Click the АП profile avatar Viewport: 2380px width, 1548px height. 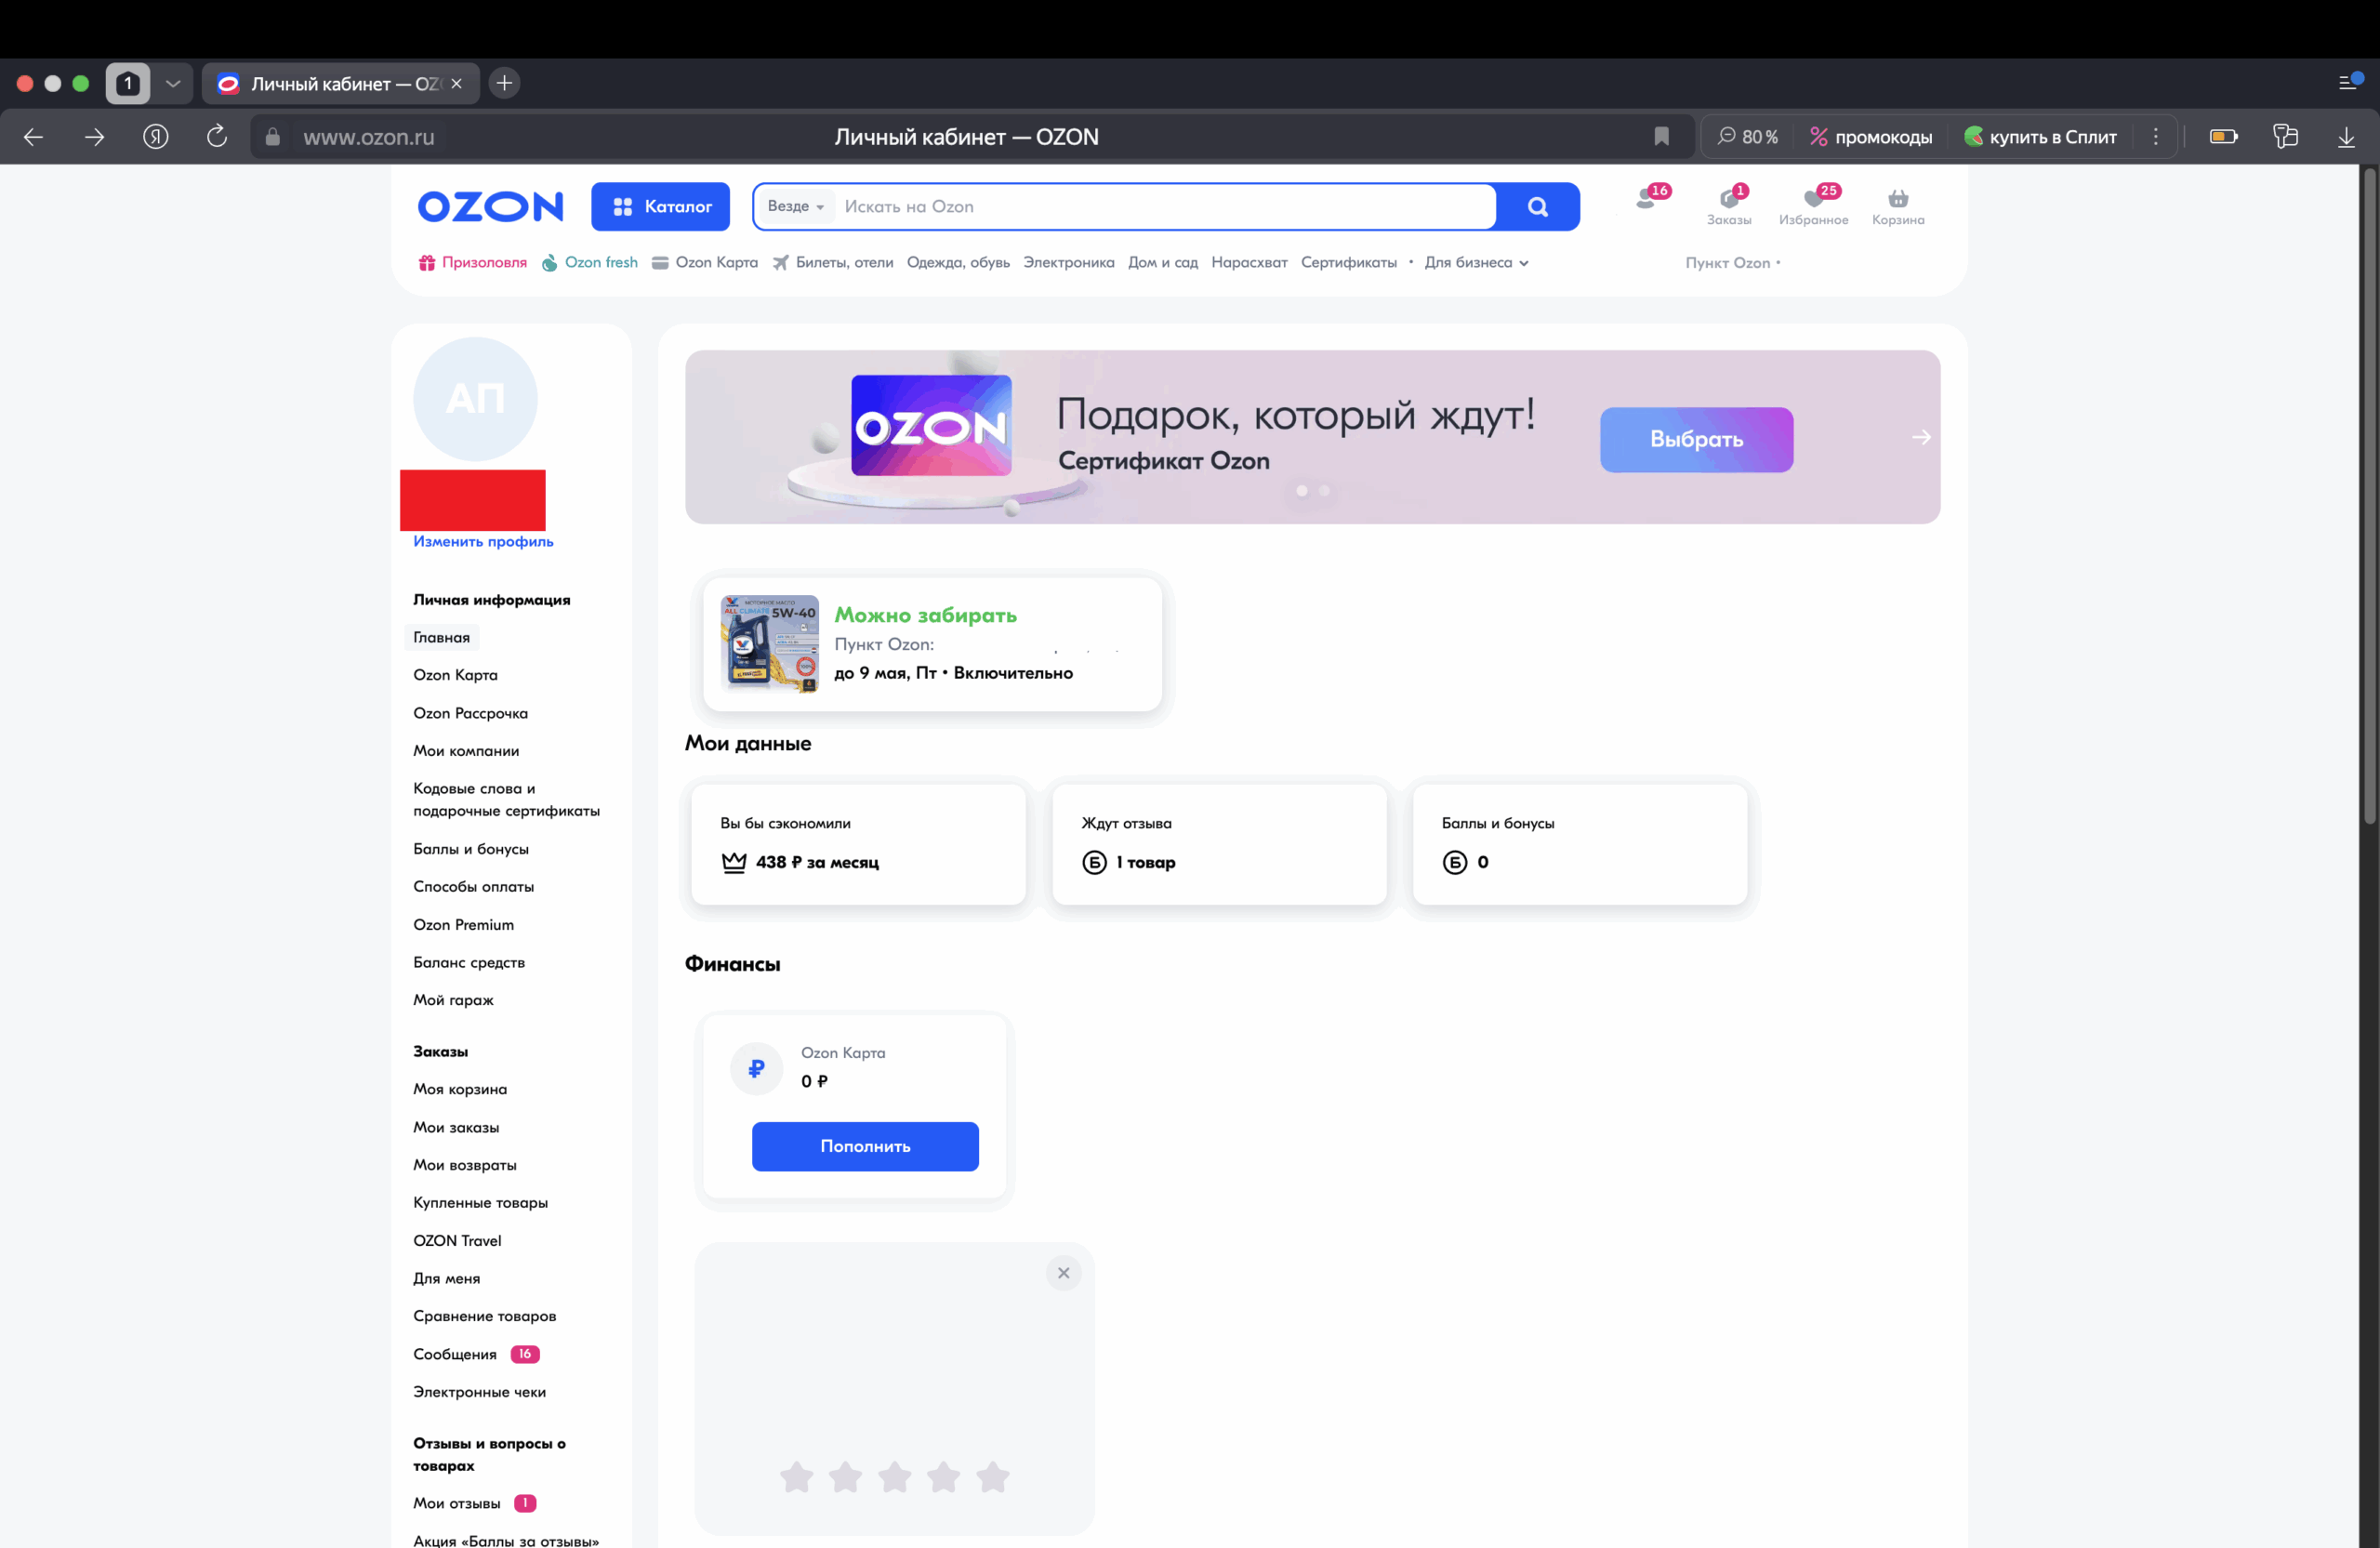475,399
